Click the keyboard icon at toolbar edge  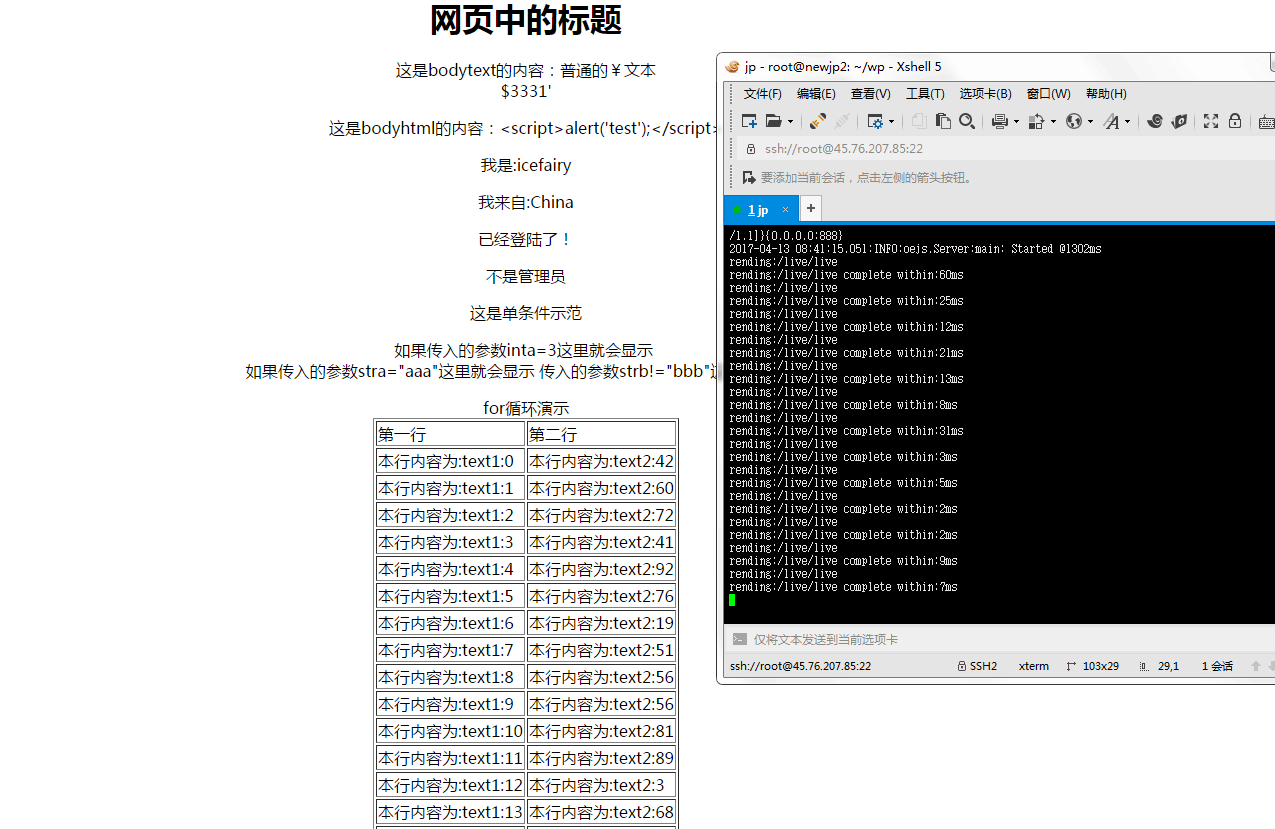pos(1267,121)
